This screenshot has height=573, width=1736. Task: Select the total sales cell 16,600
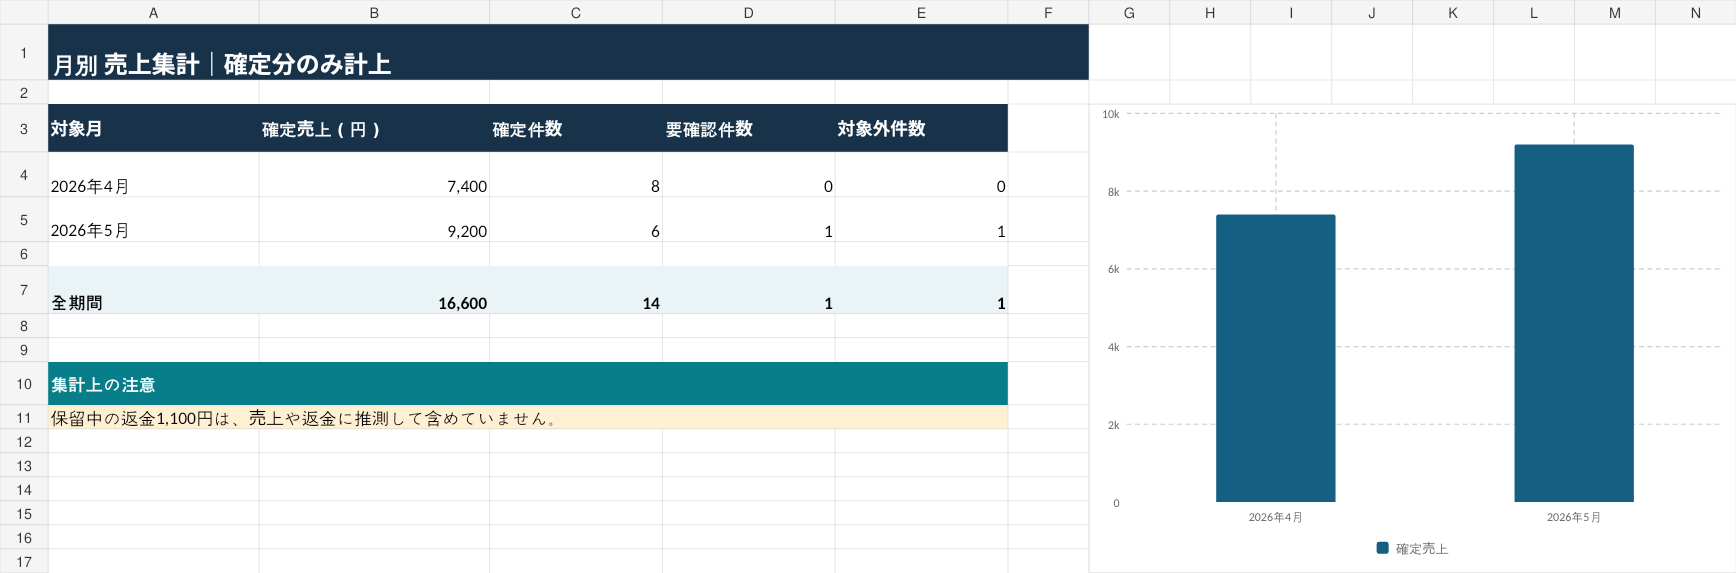coord(374,290)
